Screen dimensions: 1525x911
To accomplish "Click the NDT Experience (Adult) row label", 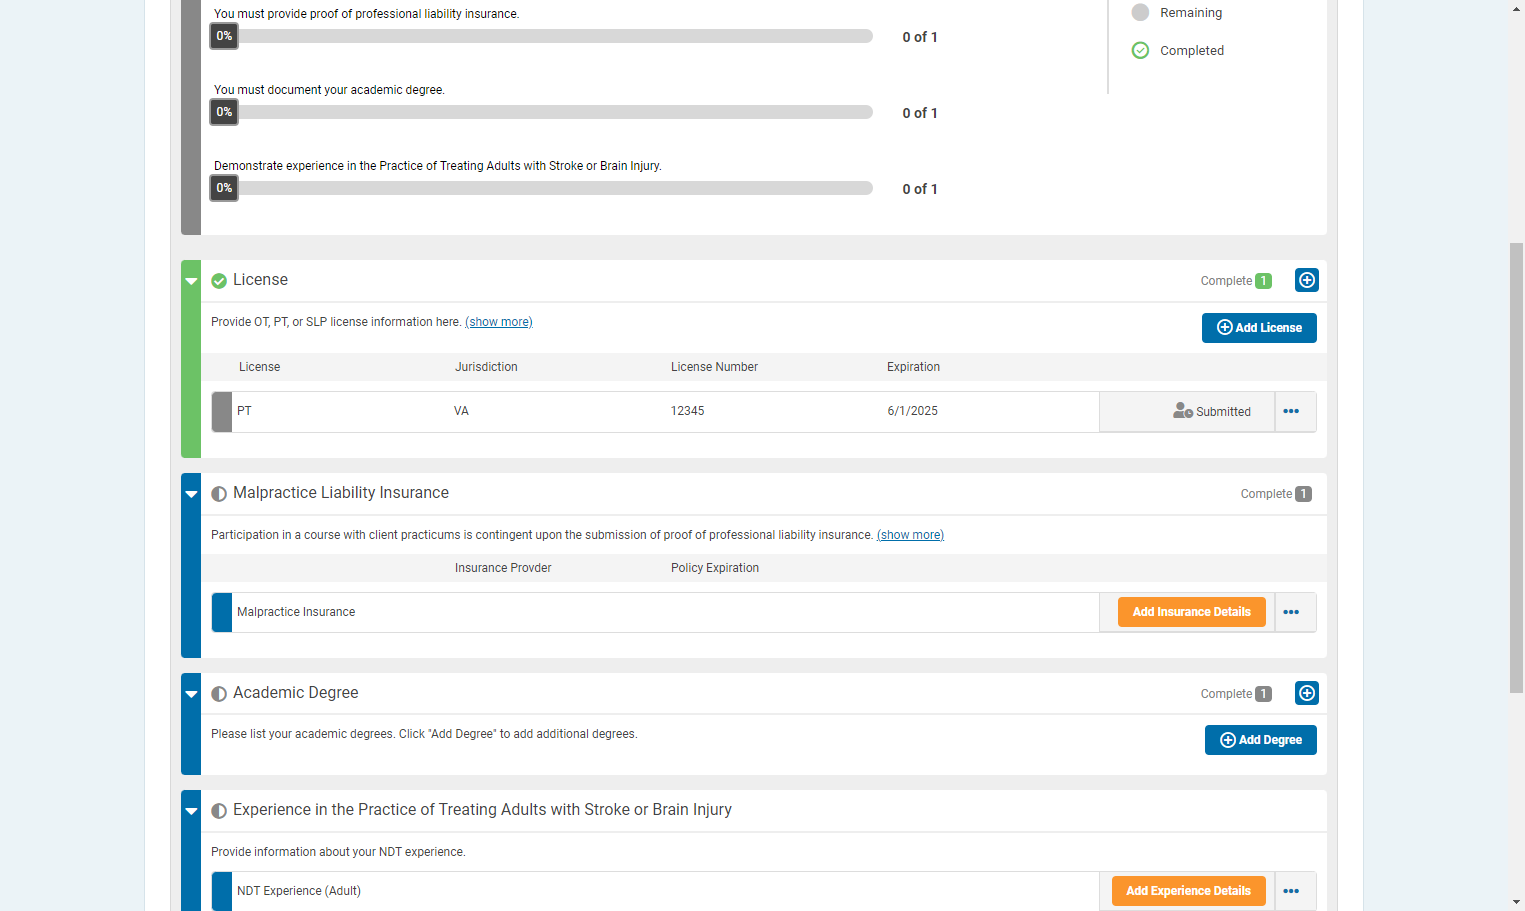I will [299, 891].
